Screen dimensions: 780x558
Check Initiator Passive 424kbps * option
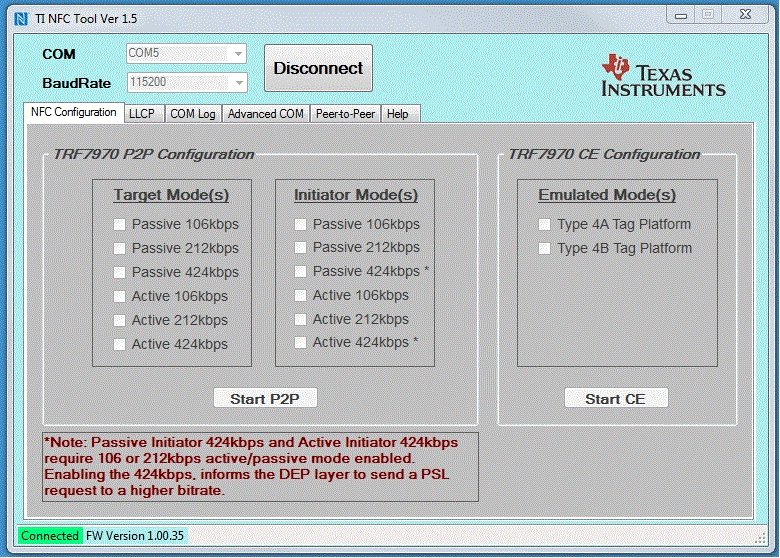[300, 271]
